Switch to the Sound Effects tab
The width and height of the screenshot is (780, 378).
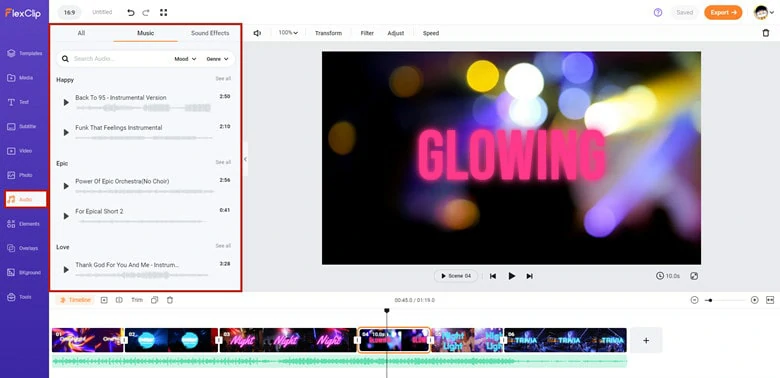210,33
